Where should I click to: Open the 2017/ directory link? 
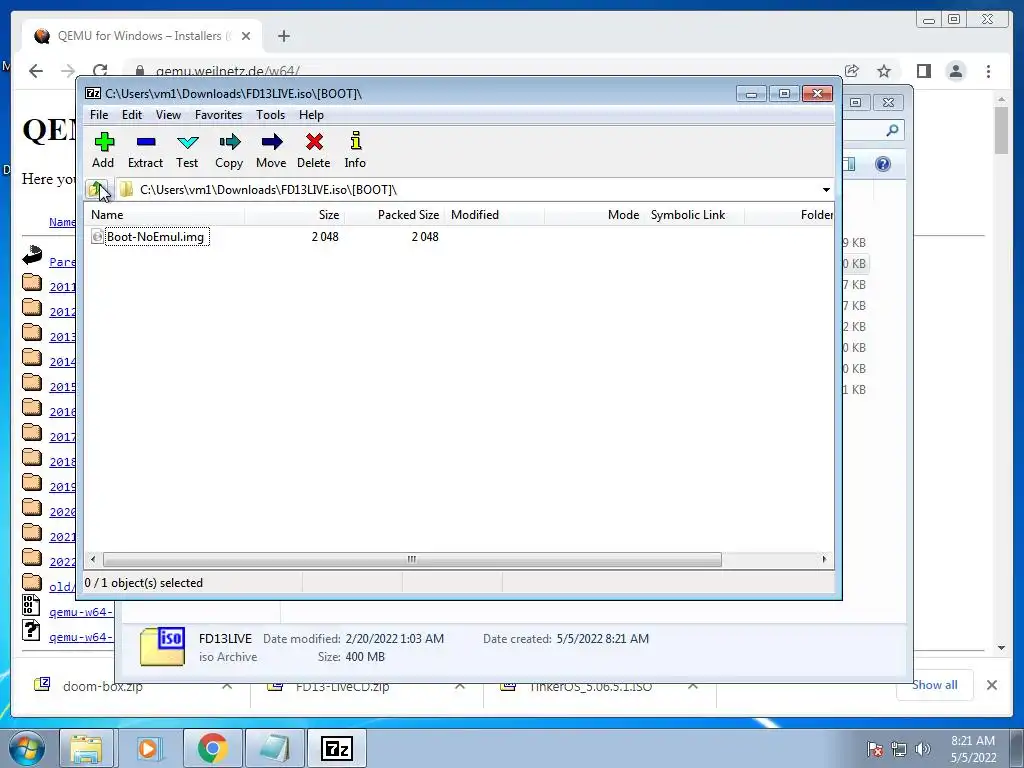click(x=63, y=437)
